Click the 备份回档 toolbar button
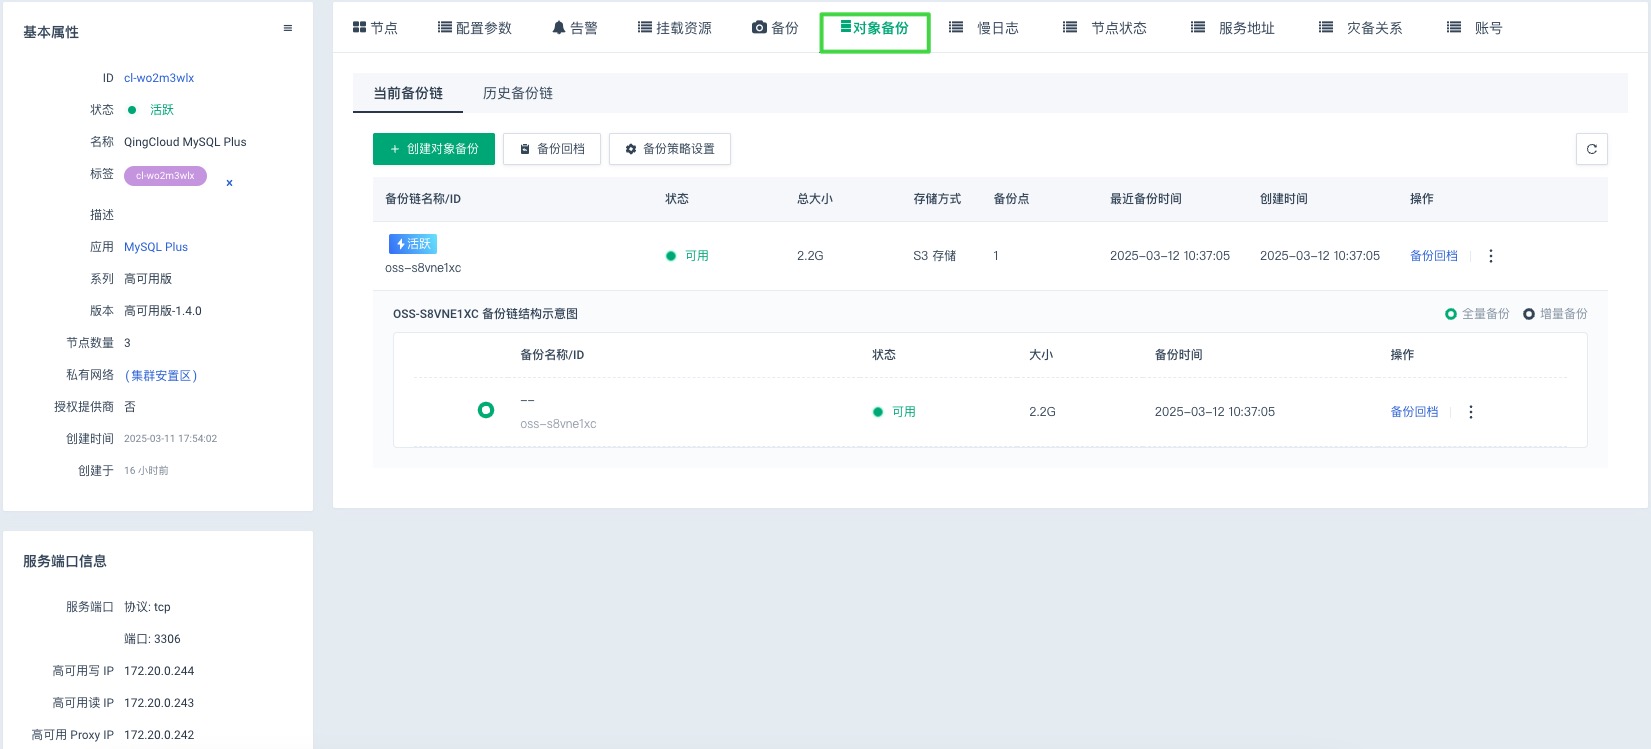Viewport: 1651px width, 749px height. tap(552, 149)
